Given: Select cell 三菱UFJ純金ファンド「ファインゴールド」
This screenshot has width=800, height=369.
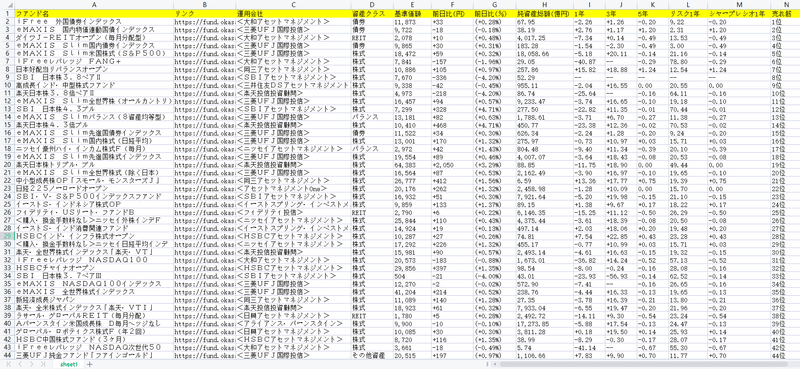Looking at the screenshot, I should click(94, 355).
